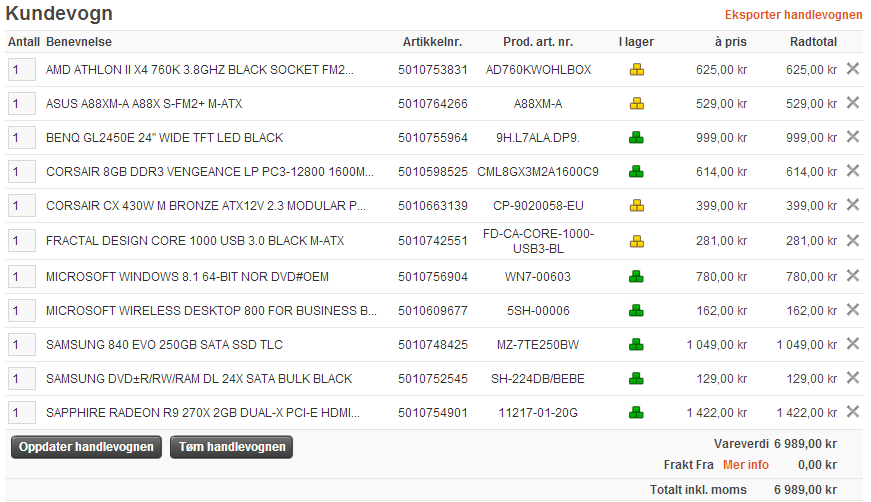Image resolution: width=871 pixels, height=502 pixels.
Task: Click green stock icon for Samsung 840 EVO
Action: click(637, 345)
